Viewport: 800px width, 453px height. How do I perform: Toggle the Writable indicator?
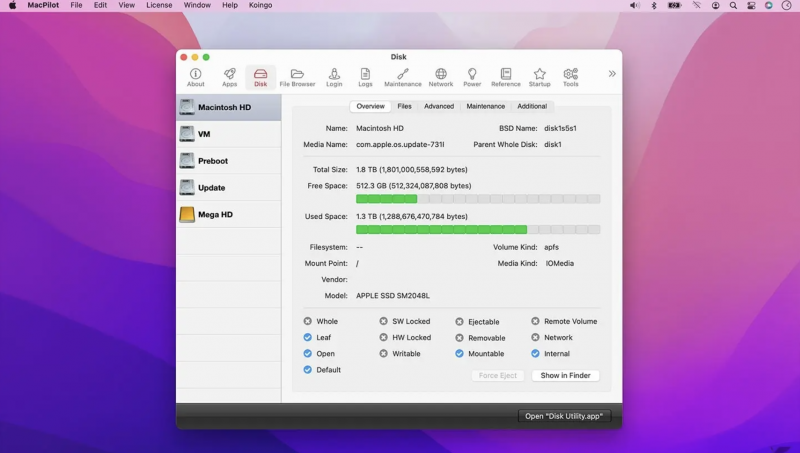click(x=384, y=354)
